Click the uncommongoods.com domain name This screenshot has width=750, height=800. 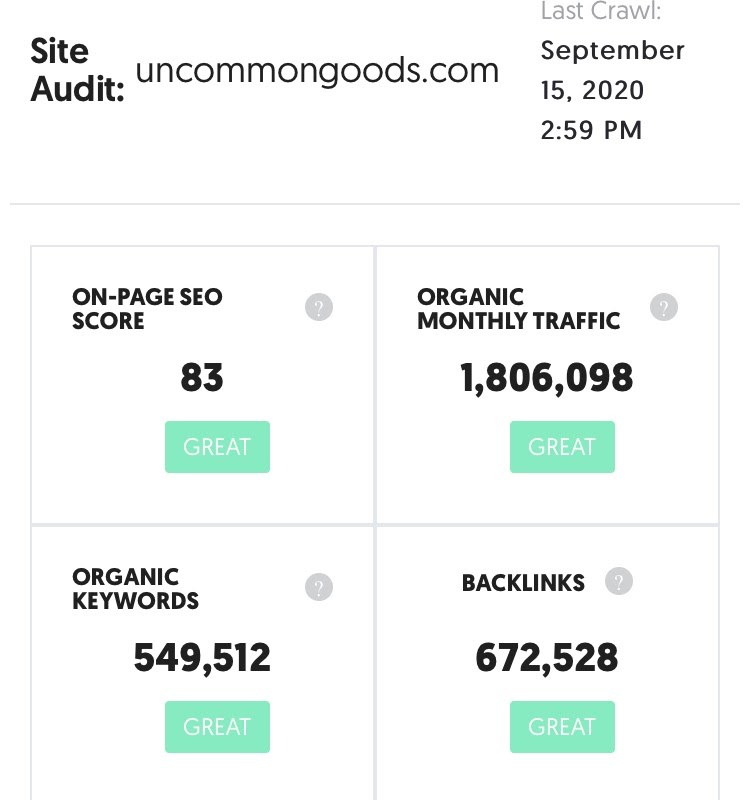[317, 71]
